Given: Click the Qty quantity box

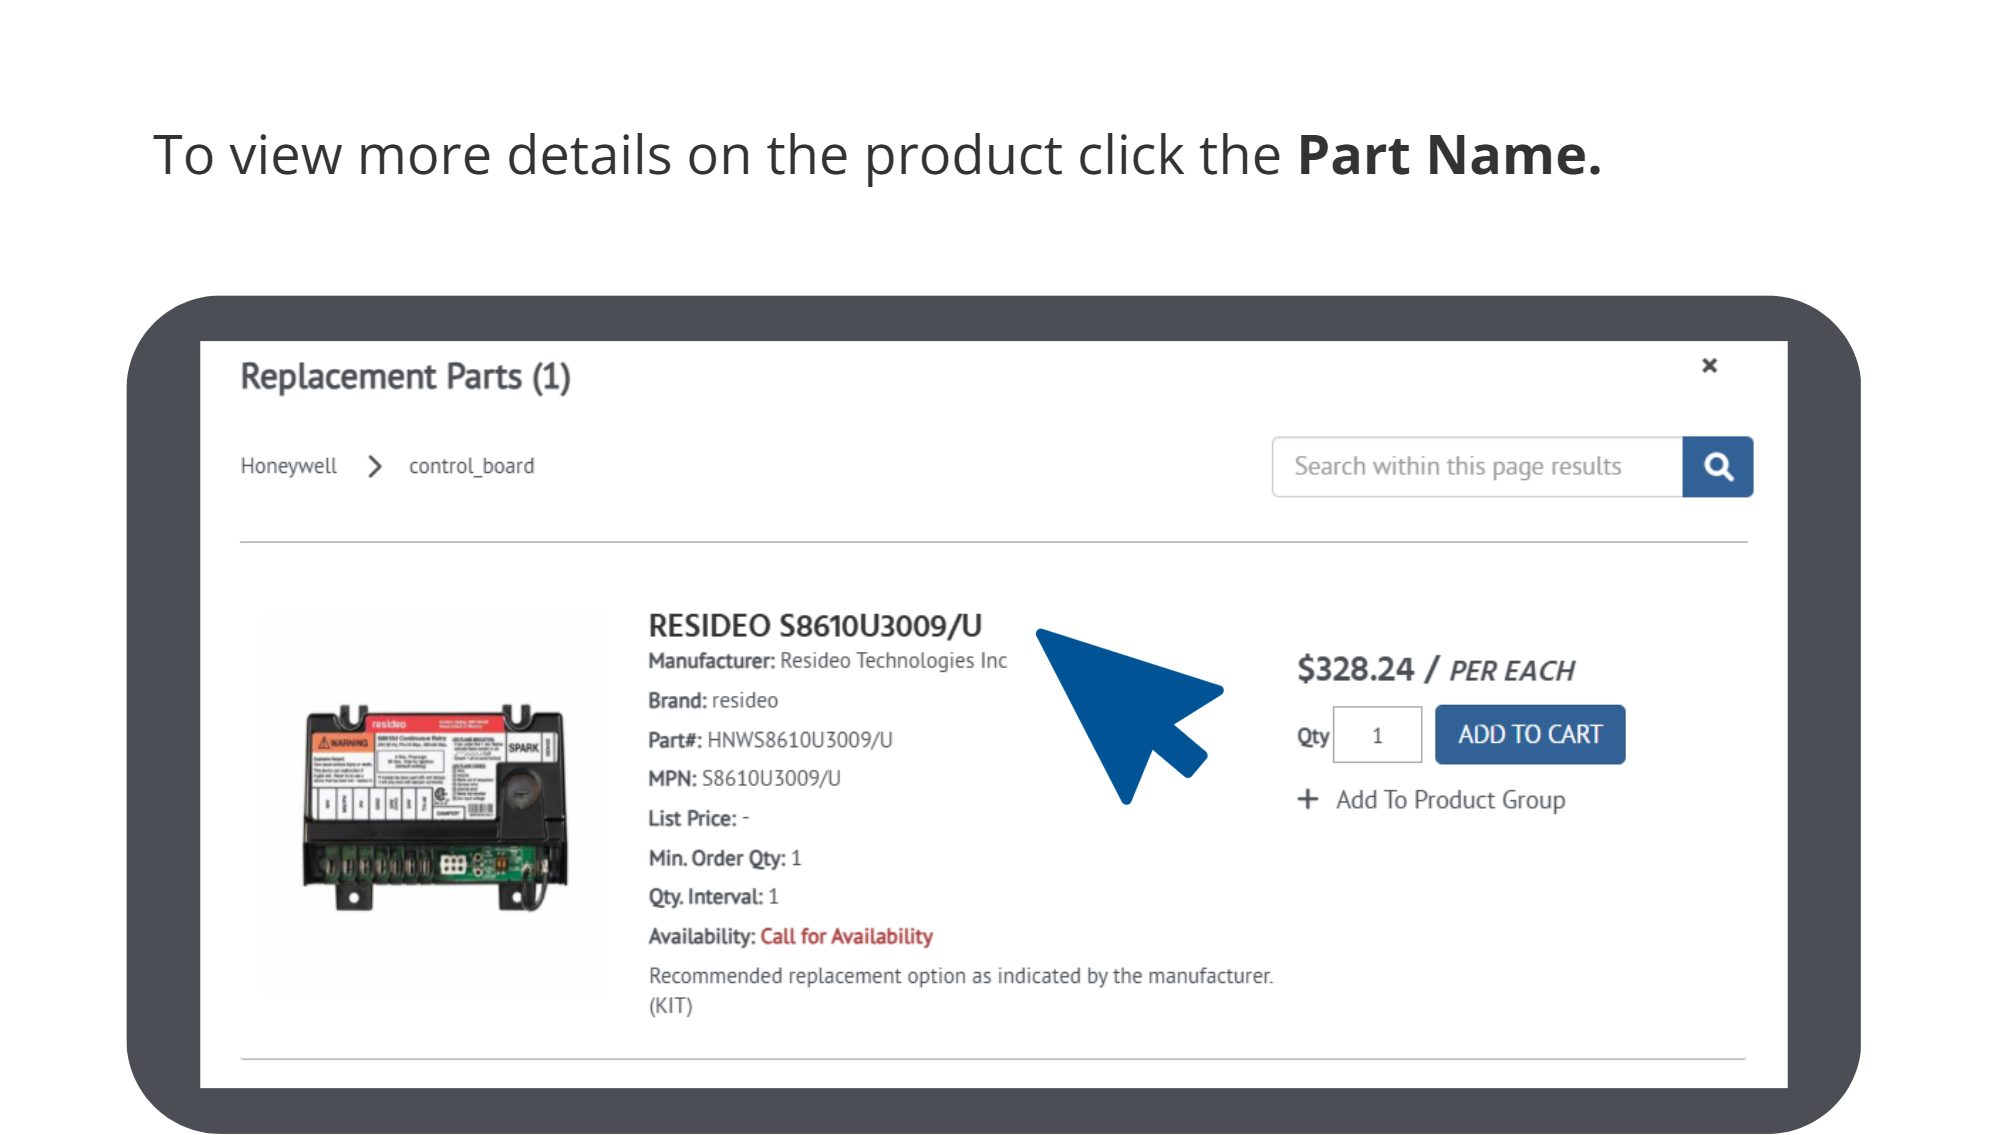Looking at the screenshot, I should (x=1377, y=735).
